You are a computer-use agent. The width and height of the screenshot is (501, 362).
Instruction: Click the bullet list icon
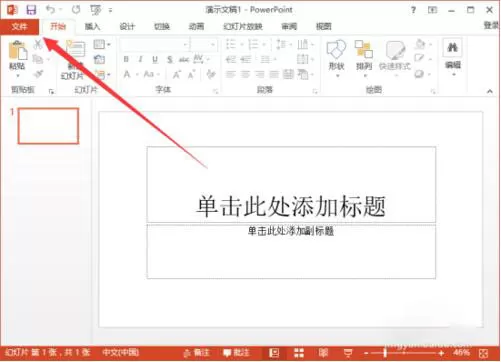pos(231,44)
